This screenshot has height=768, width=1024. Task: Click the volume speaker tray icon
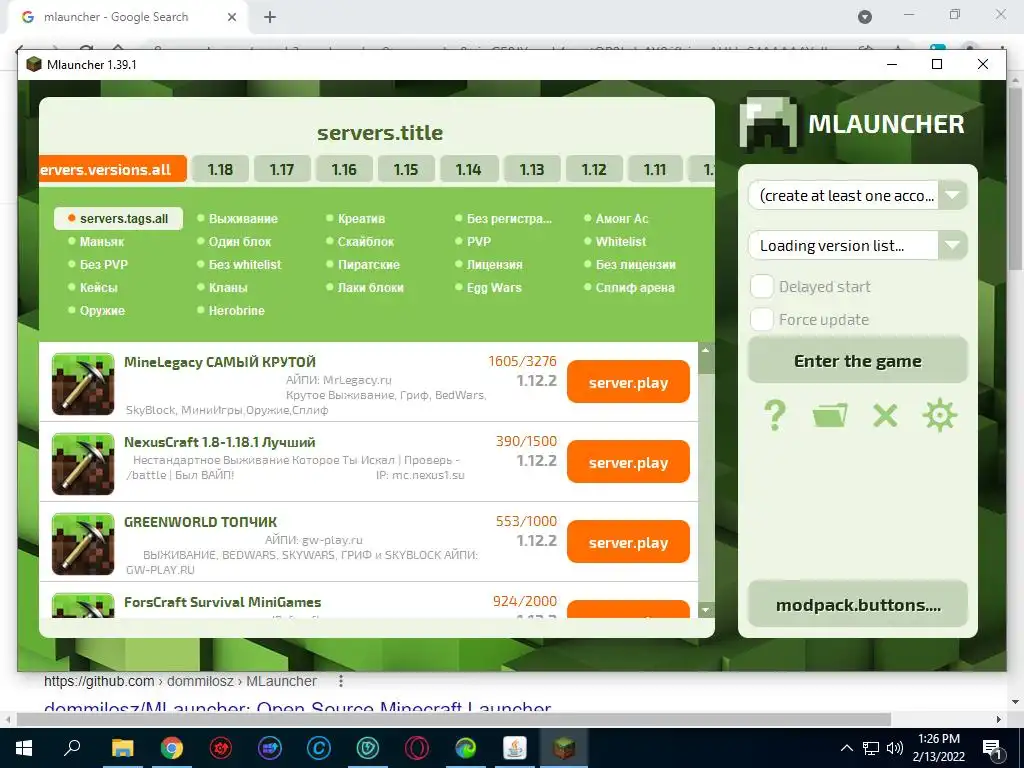click(895, 748)
